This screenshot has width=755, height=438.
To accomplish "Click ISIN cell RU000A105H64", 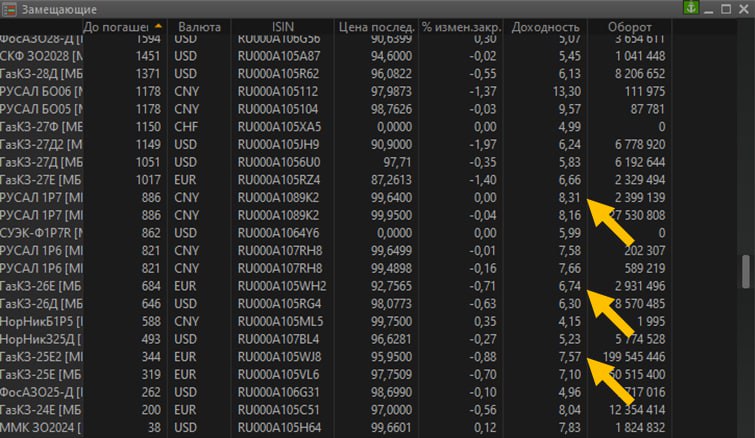I will (x=279, y=428).
